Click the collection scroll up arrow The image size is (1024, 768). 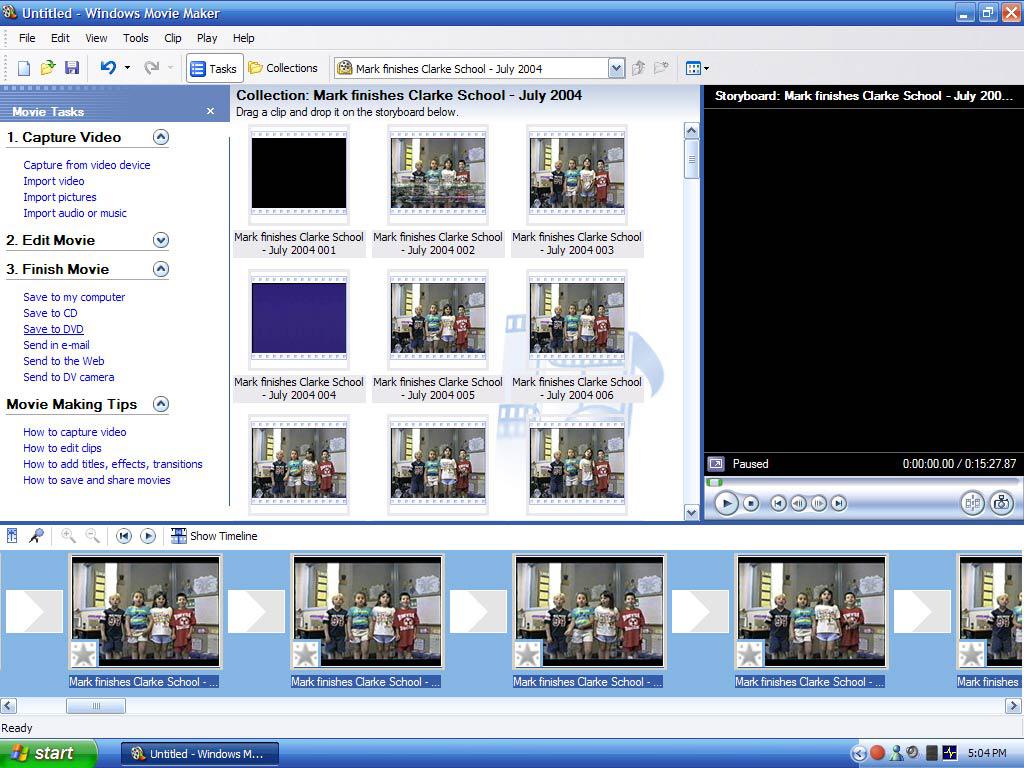pos(692,131)
